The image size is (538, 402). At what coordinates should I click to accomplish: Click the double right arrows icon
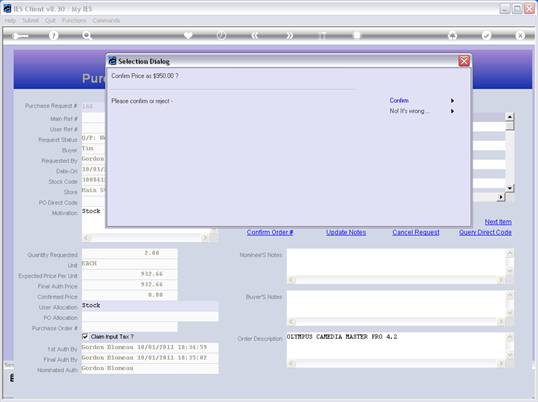290,35
